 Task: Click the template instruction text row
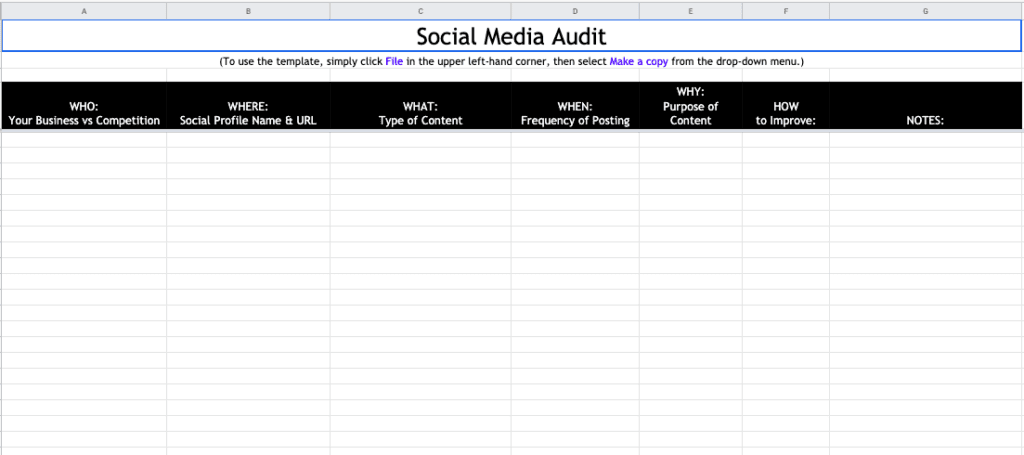tap(511, 61)
